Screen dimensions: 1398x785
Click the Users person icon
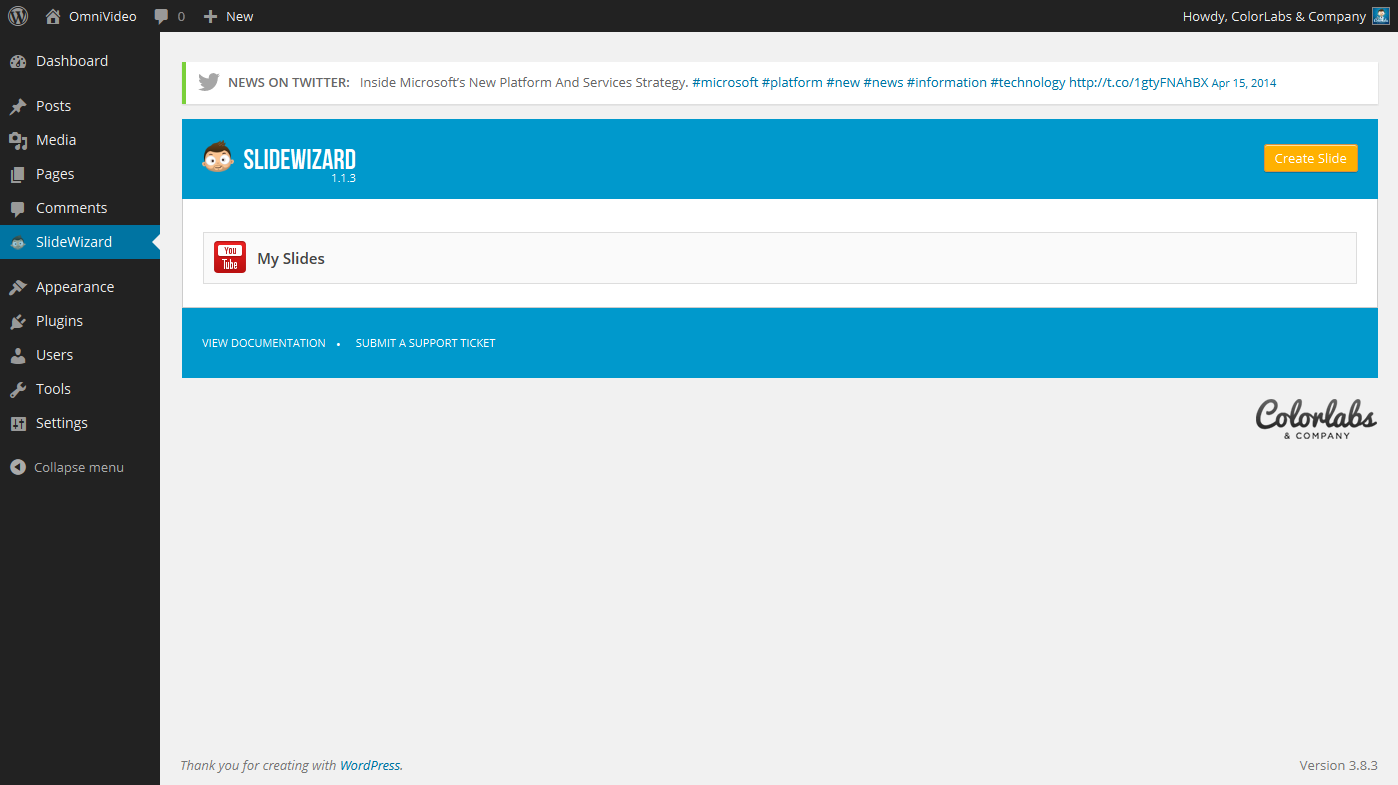[x=18, y=355]
